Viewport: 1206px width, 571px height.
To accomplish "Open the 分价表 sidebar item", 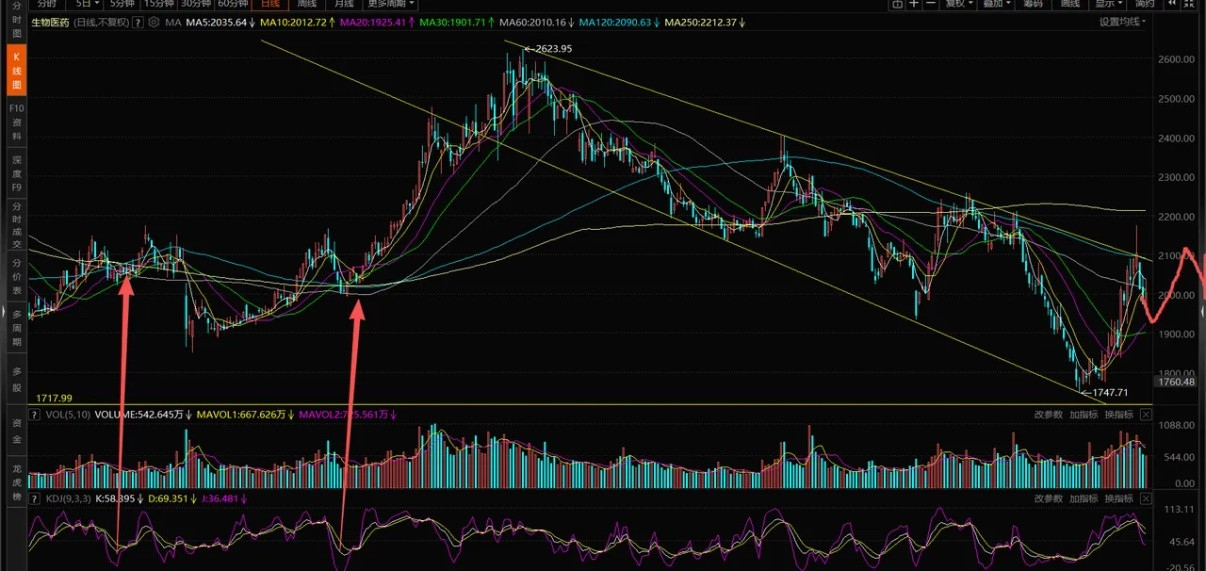I will 16,277.
